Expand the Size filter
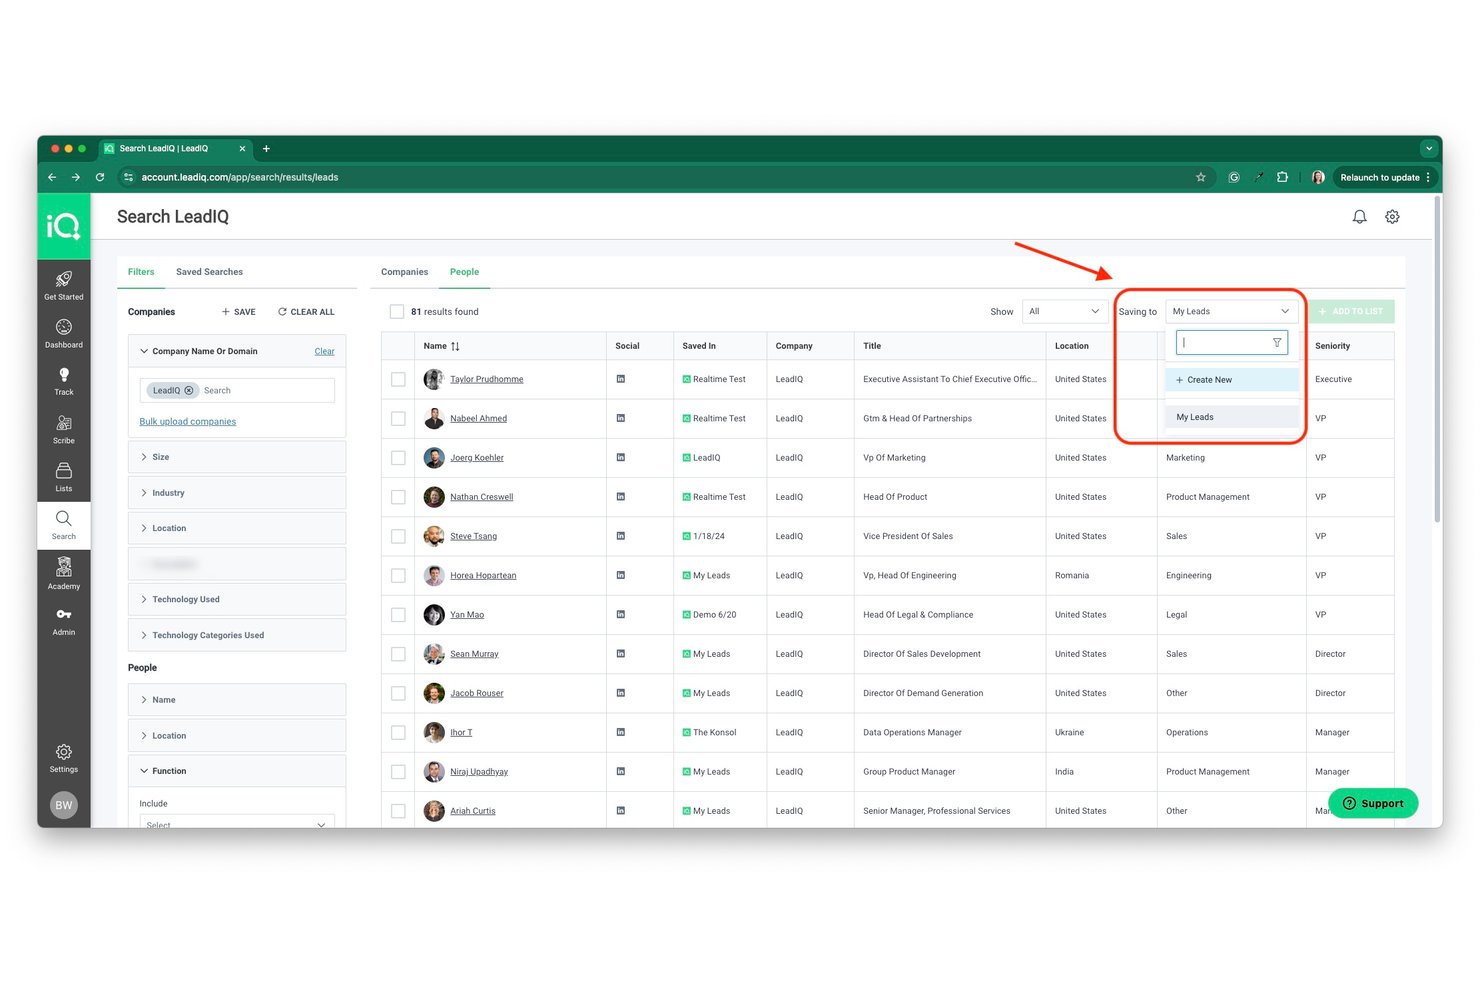This screenshot has height=987, width=1480. [x=237, y=457]
